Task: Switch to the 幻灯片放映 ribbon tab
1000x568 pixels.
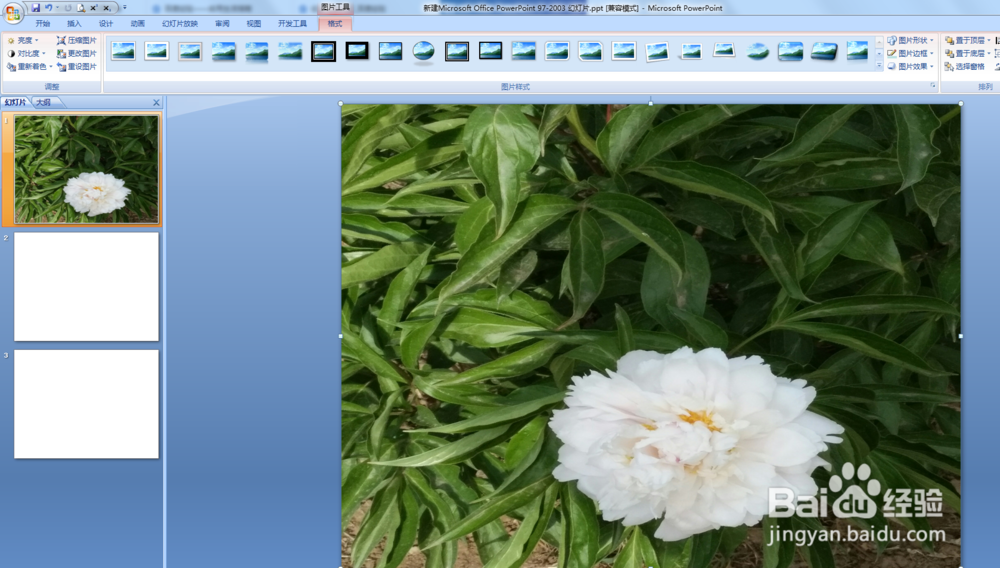Action: (180, 24)
